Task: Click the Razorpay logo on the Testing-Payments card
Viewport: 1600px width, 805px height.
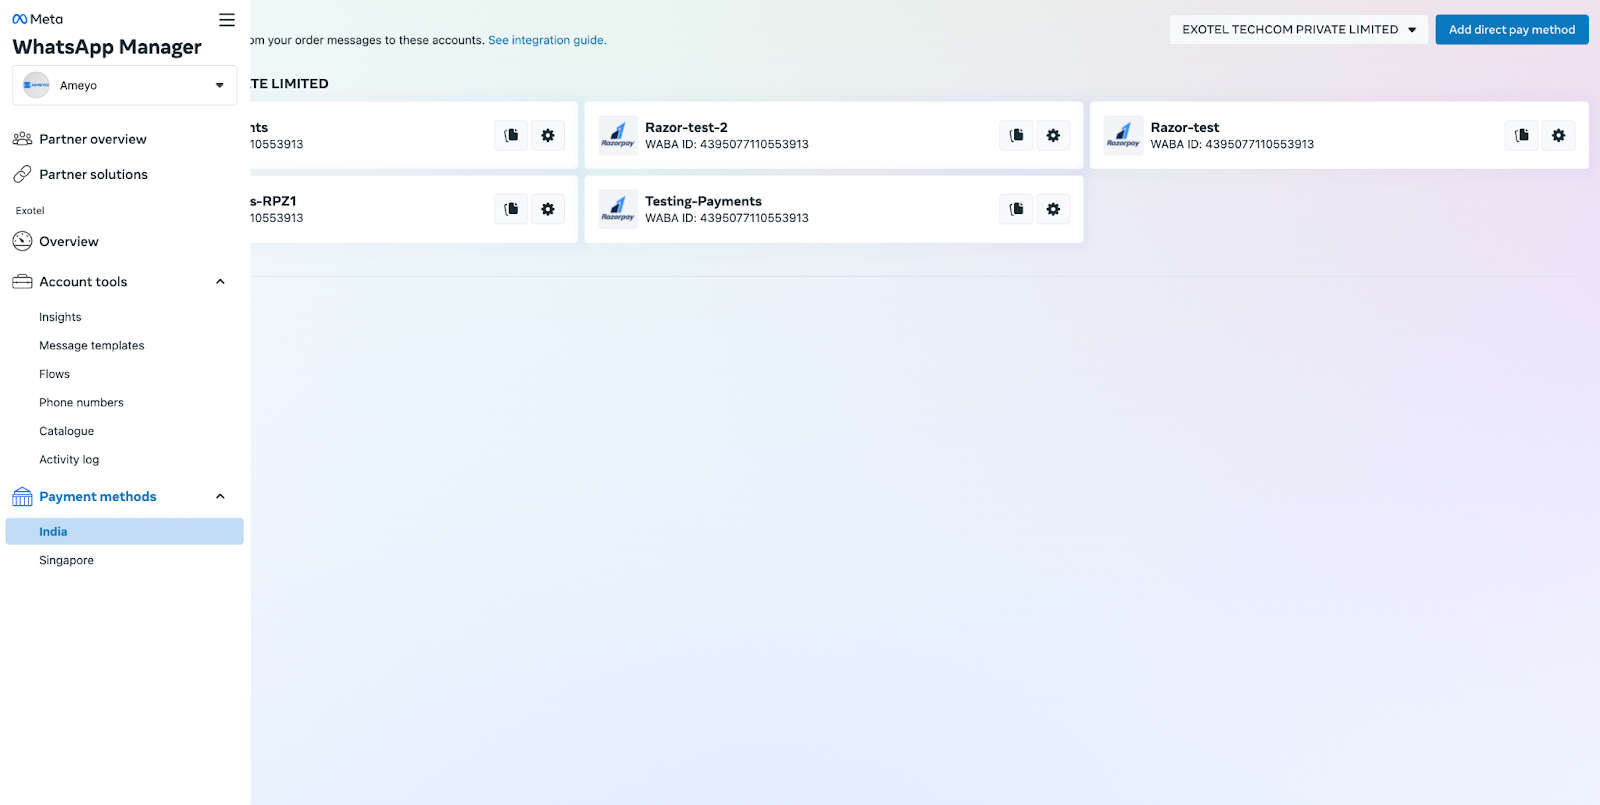Action: click(x=618, y=209)
